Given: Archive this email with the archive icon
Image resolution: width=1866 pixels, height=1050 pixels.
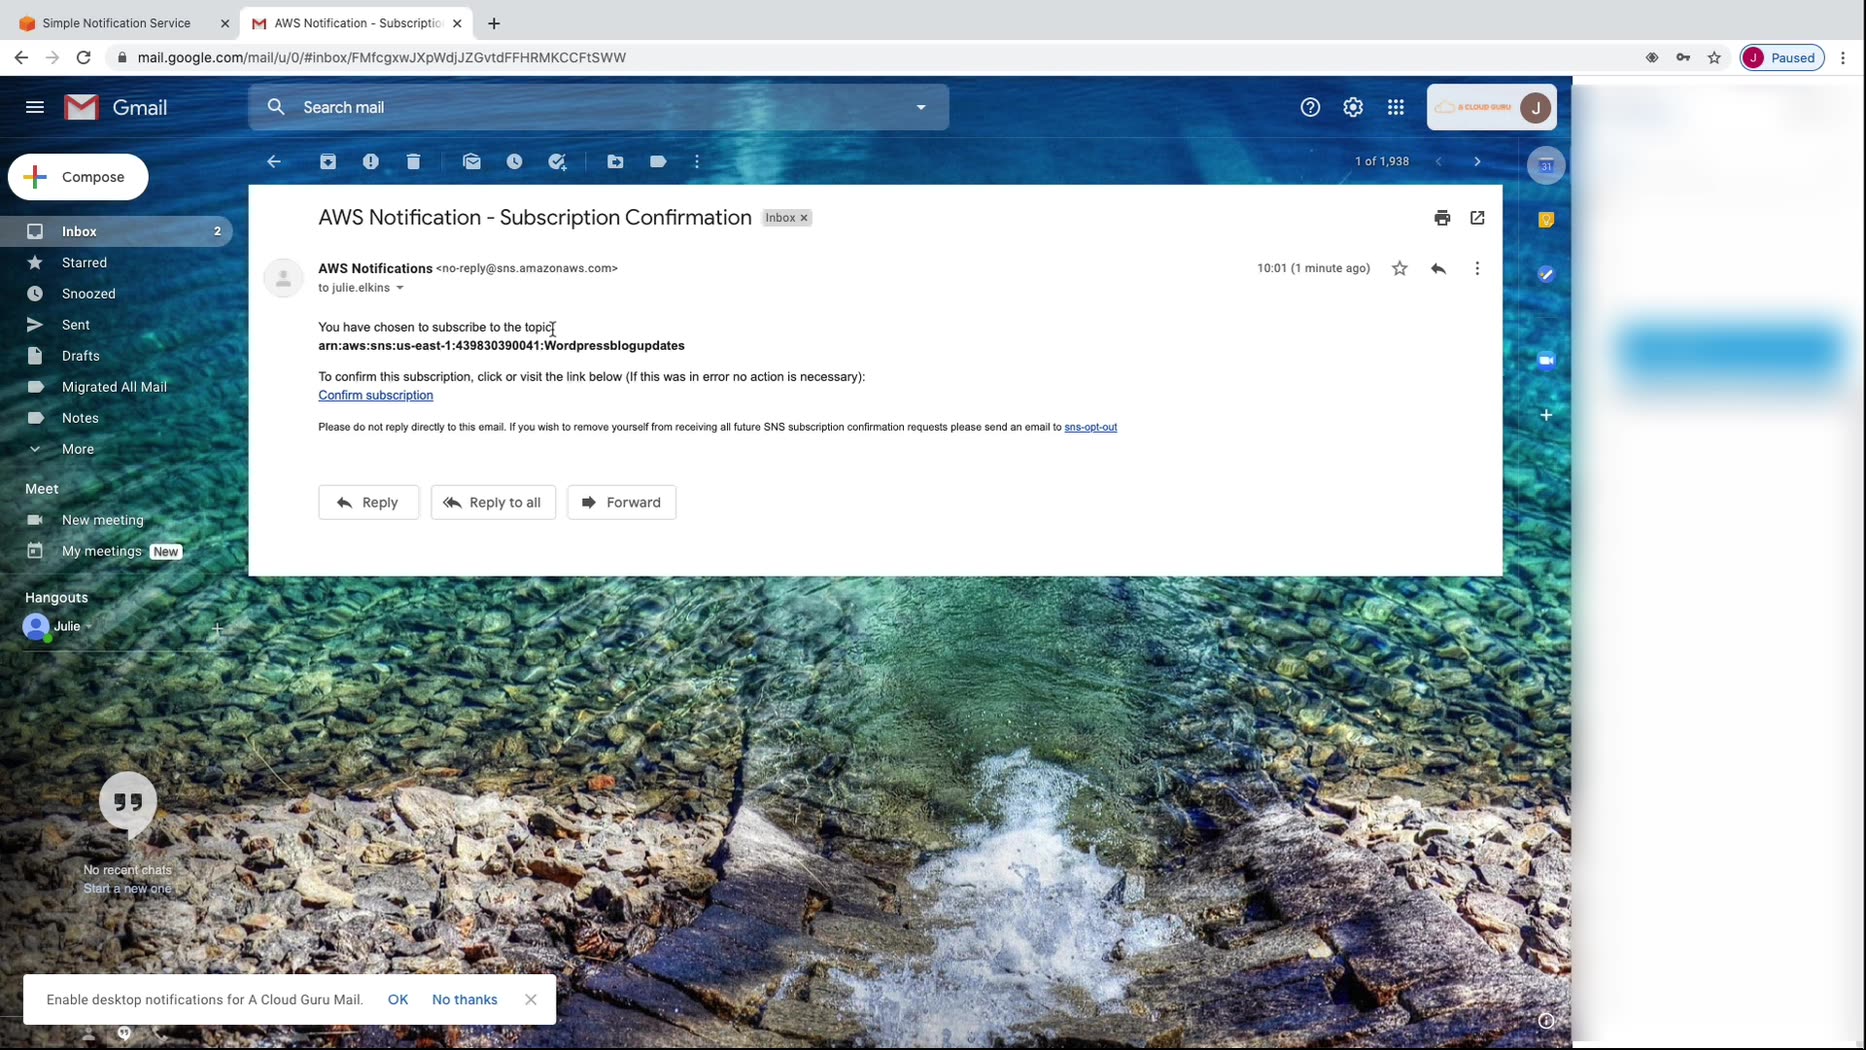Looking at the screenshot, I should tap(328, 162).
